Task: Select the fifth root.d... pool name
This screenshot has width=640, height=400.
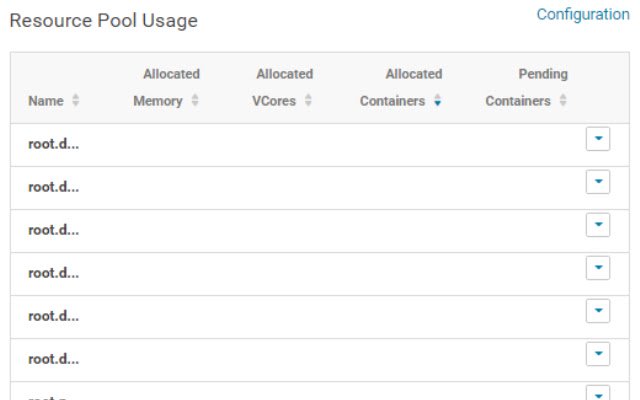Action: [53, 316]
